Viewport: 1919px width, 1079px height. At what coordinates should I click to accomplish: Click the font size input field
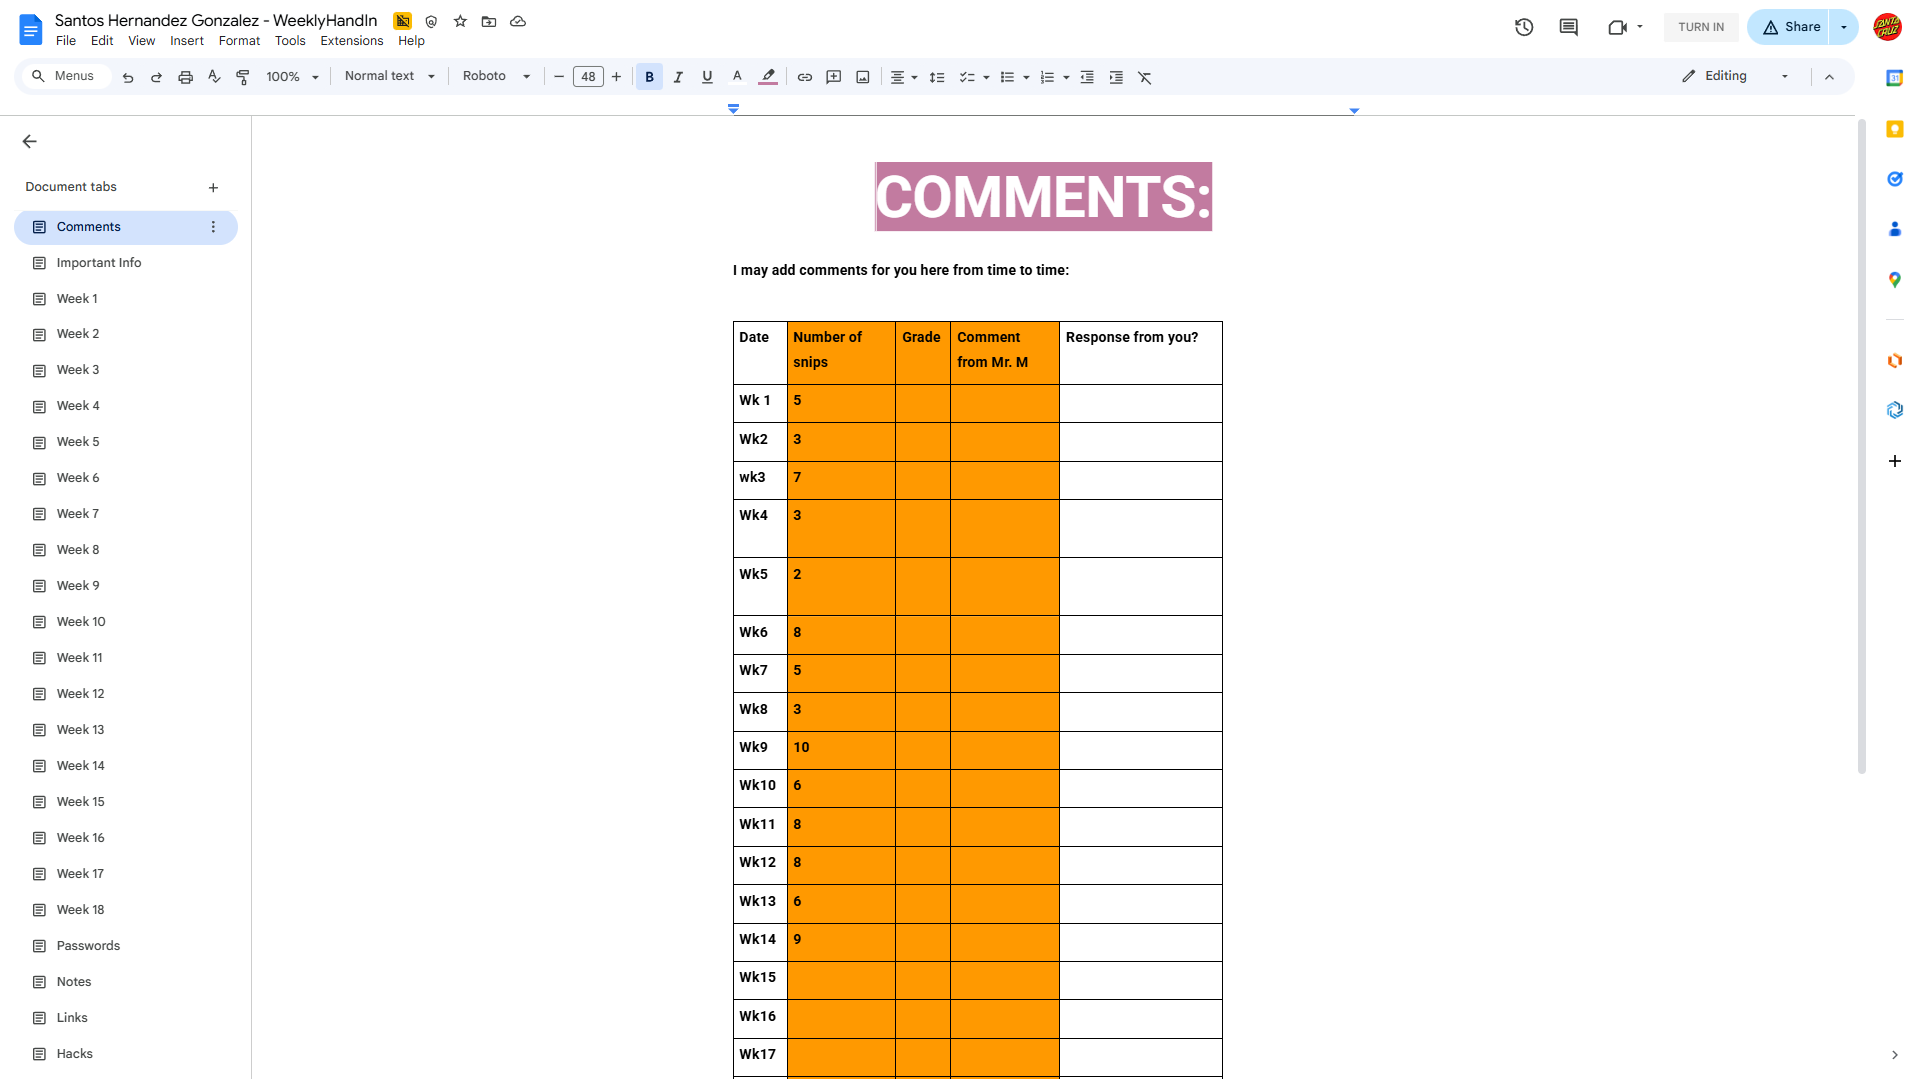[x=588, y=77]
